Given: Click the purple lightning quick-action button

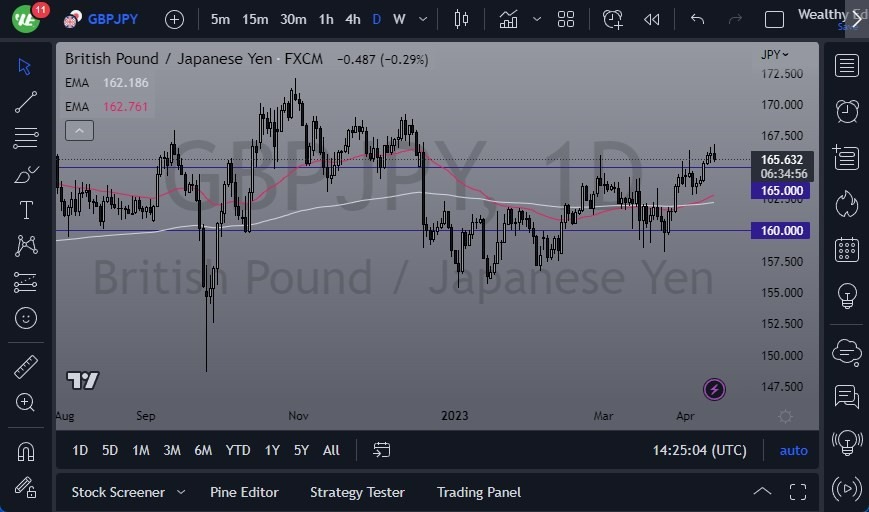Looking at the screenshot, I should pos(714,390).
